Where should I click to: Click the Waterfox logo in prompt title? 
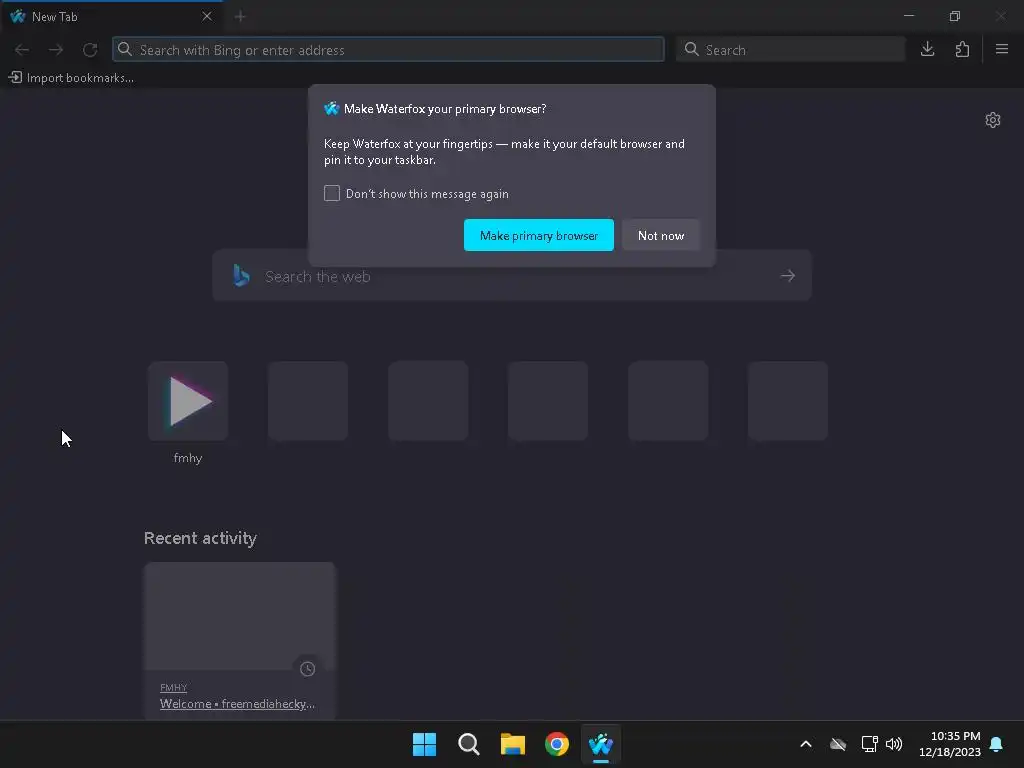pos(332,108)
